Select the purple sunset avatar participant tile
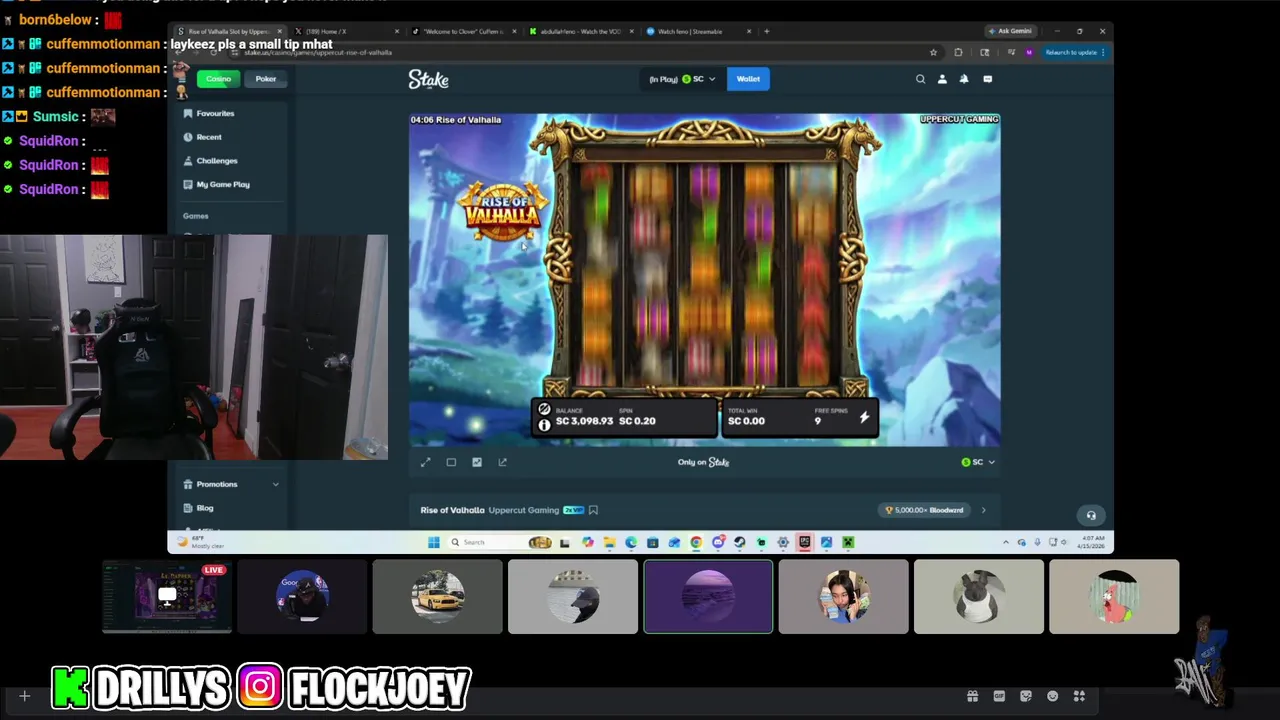This screenshot has height=720, width=1280. tap(708, 597)
